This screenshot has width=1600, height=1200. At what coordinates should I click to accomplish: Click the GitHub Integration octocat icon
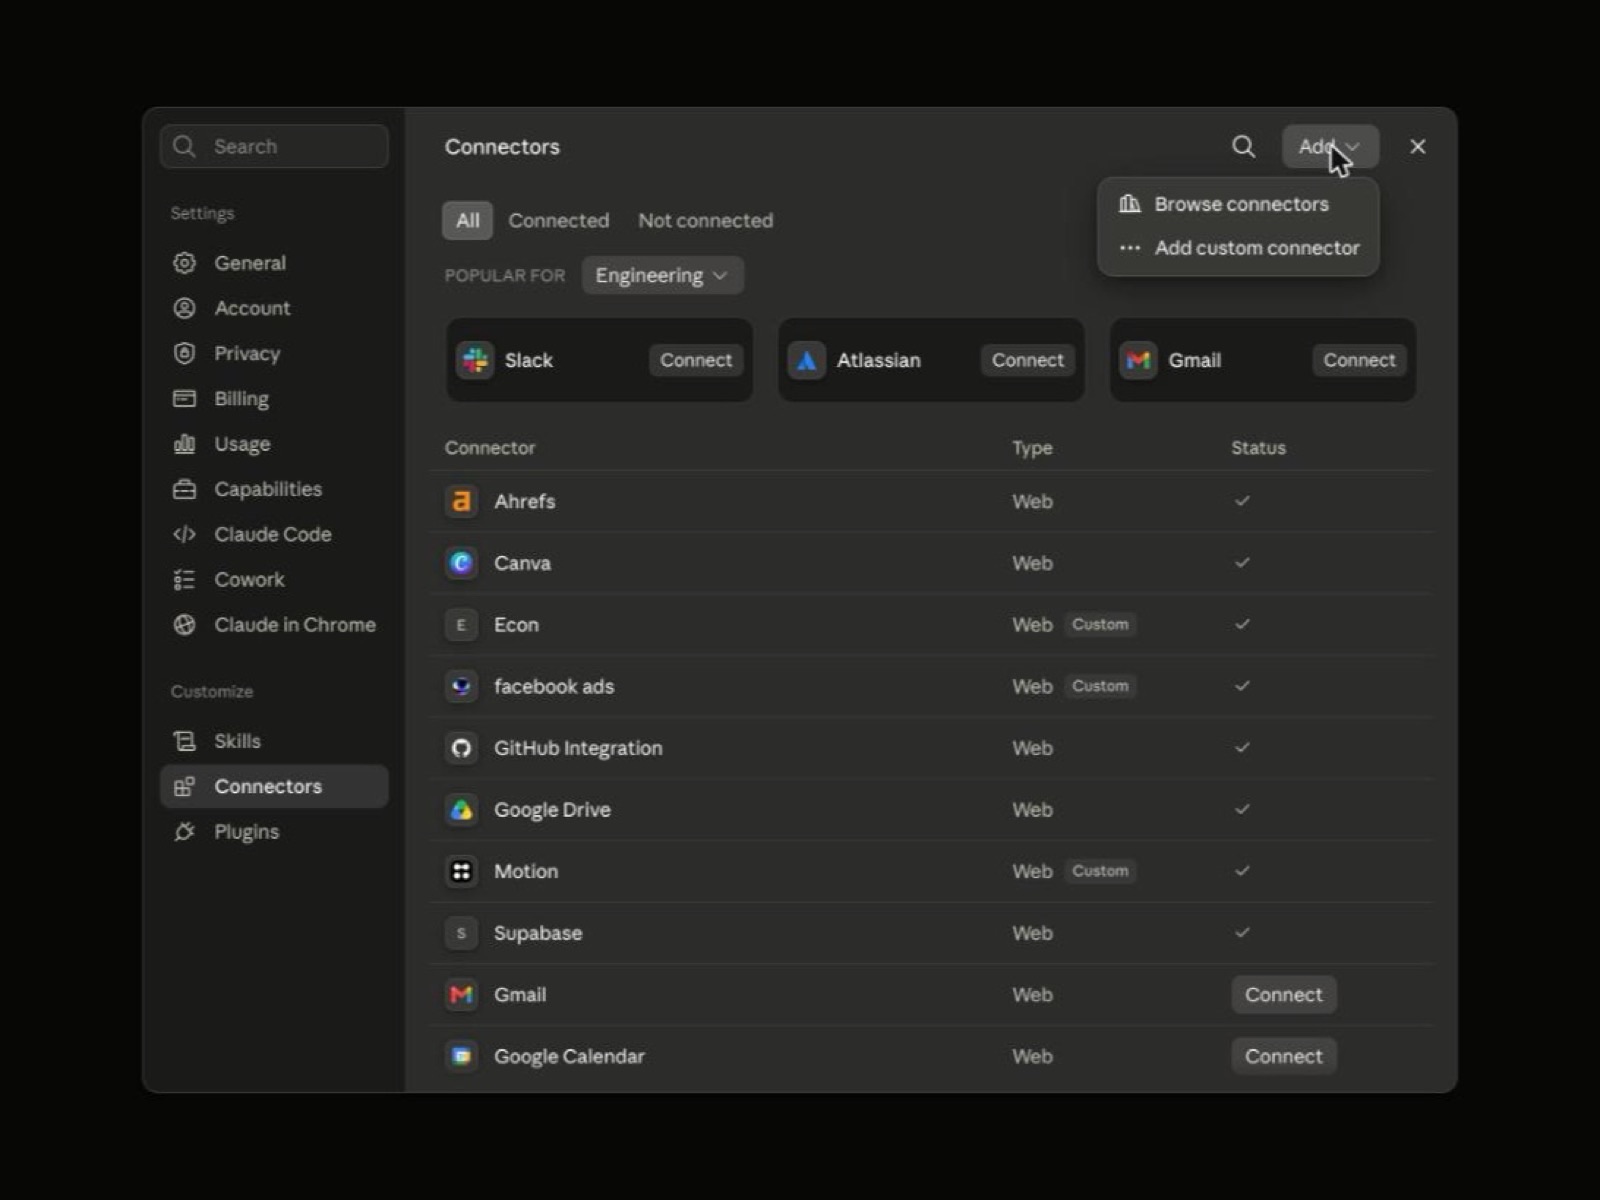[461, 748]
